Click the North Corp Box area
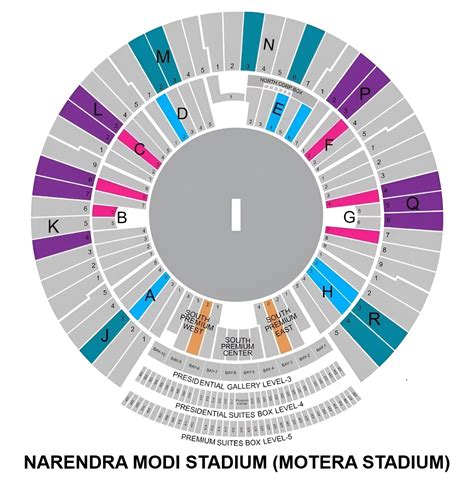Viewport: 474px width, 479px height. (x=282, y=87)
